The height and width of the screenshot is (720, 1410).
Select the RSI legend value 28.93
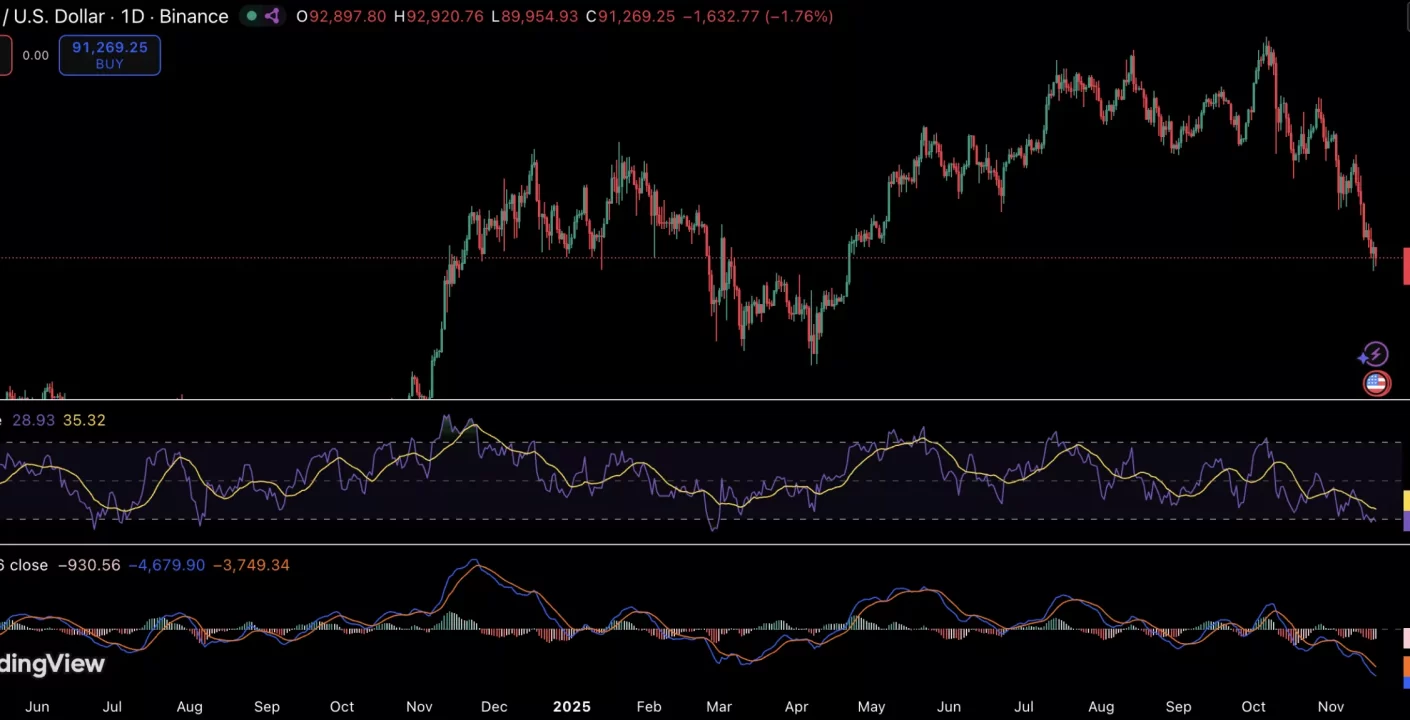(x=33, y=420)
